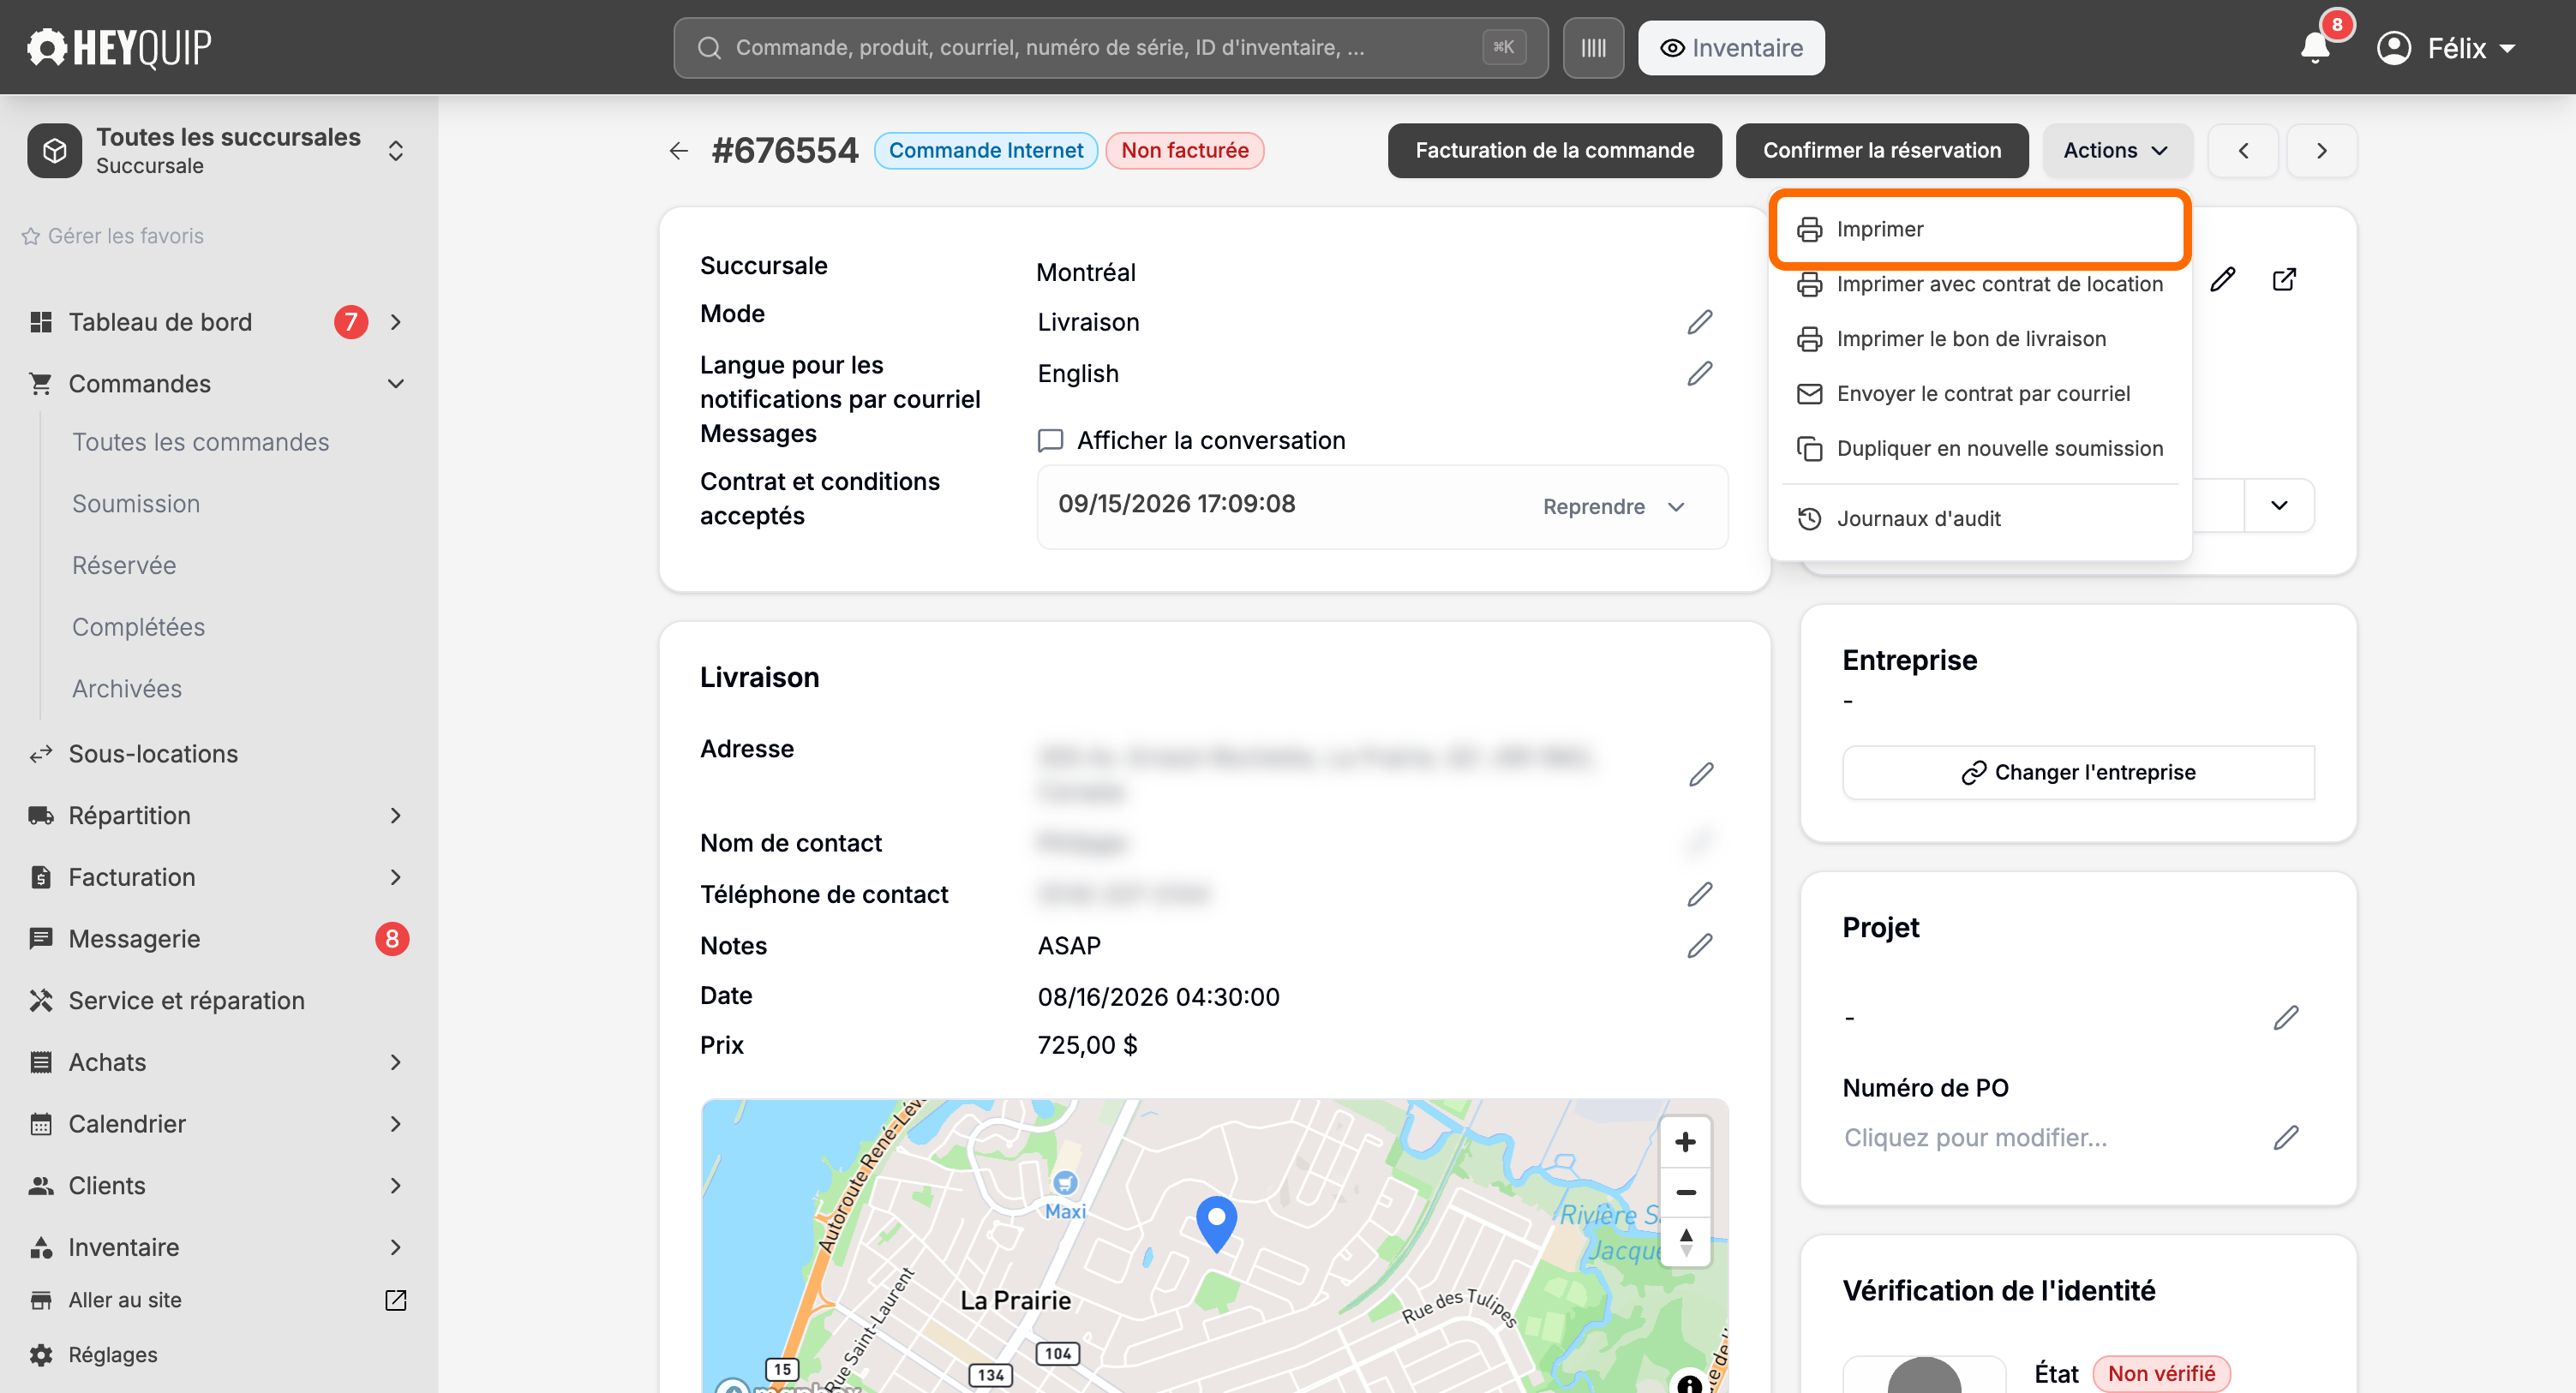The height and width of the screenshot is (1393, 2576).
Task: Edit customer pencil icon near Actions menu
Action: point(2222,279)
